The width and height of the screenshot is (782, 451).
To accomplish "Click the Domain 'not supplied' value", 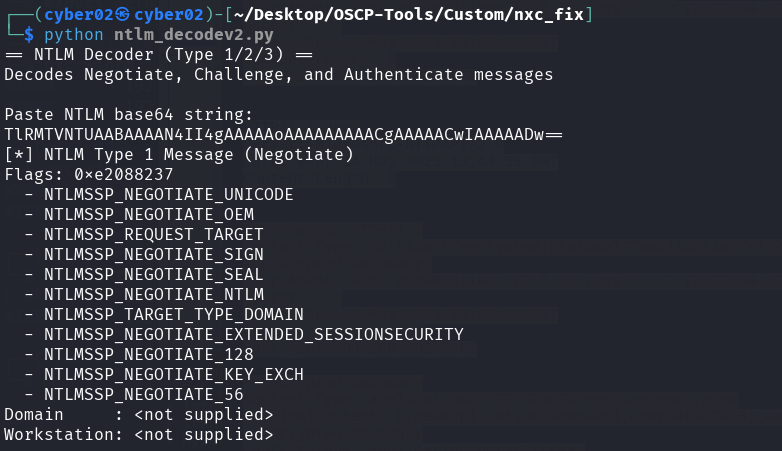I will pyautogui.click(x=203, y=414).
